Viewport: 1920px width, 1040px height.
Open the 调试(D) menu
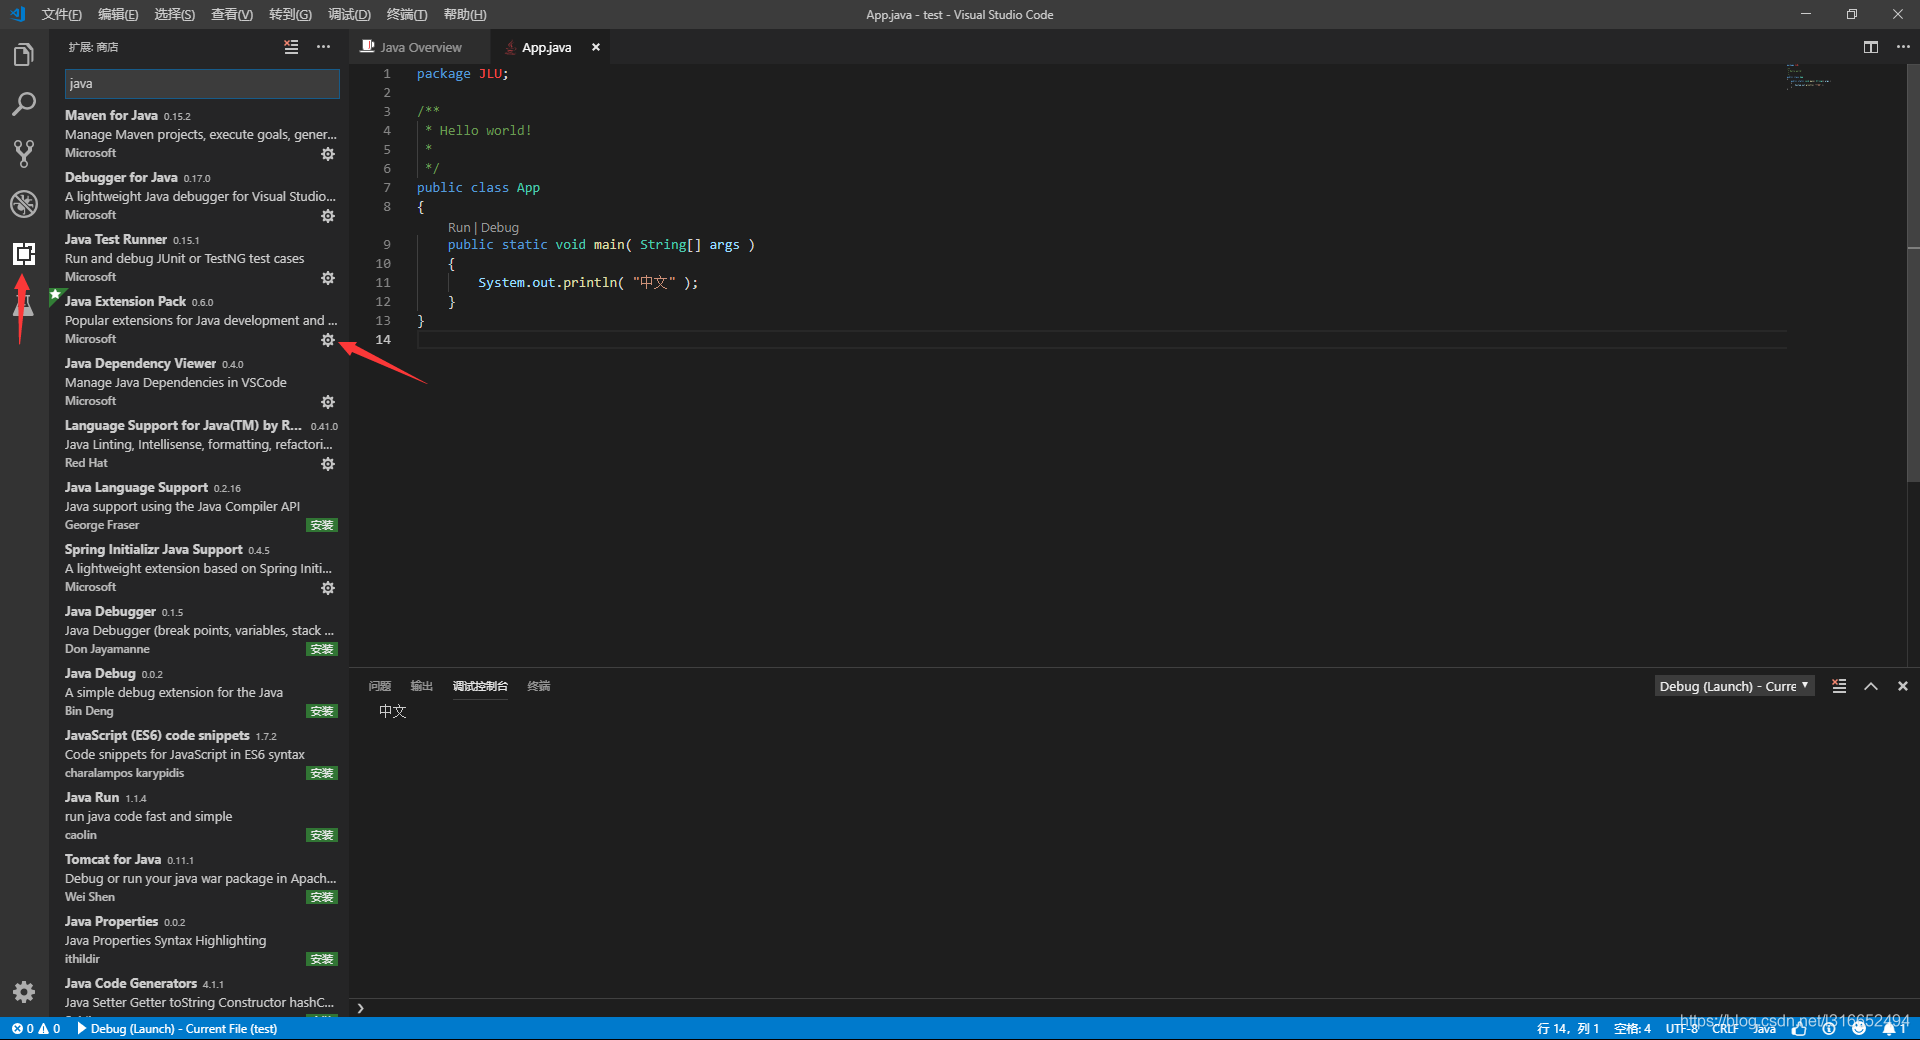[x=349, y=14]
